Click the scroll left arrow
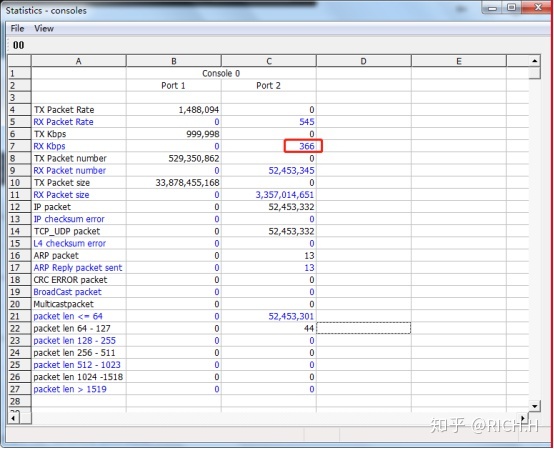Screen dimensions: 554x449 coord(13,418)
